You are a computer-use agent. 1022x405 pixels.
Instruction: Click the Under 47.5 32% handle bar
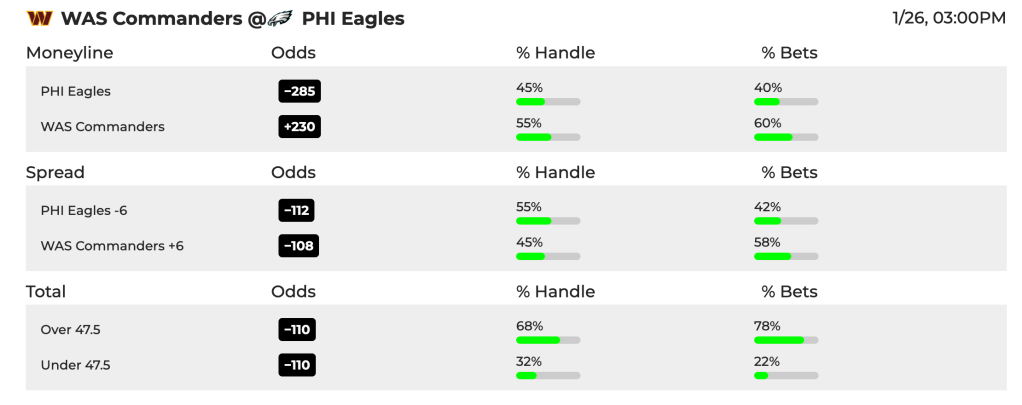tap(548, 376)
